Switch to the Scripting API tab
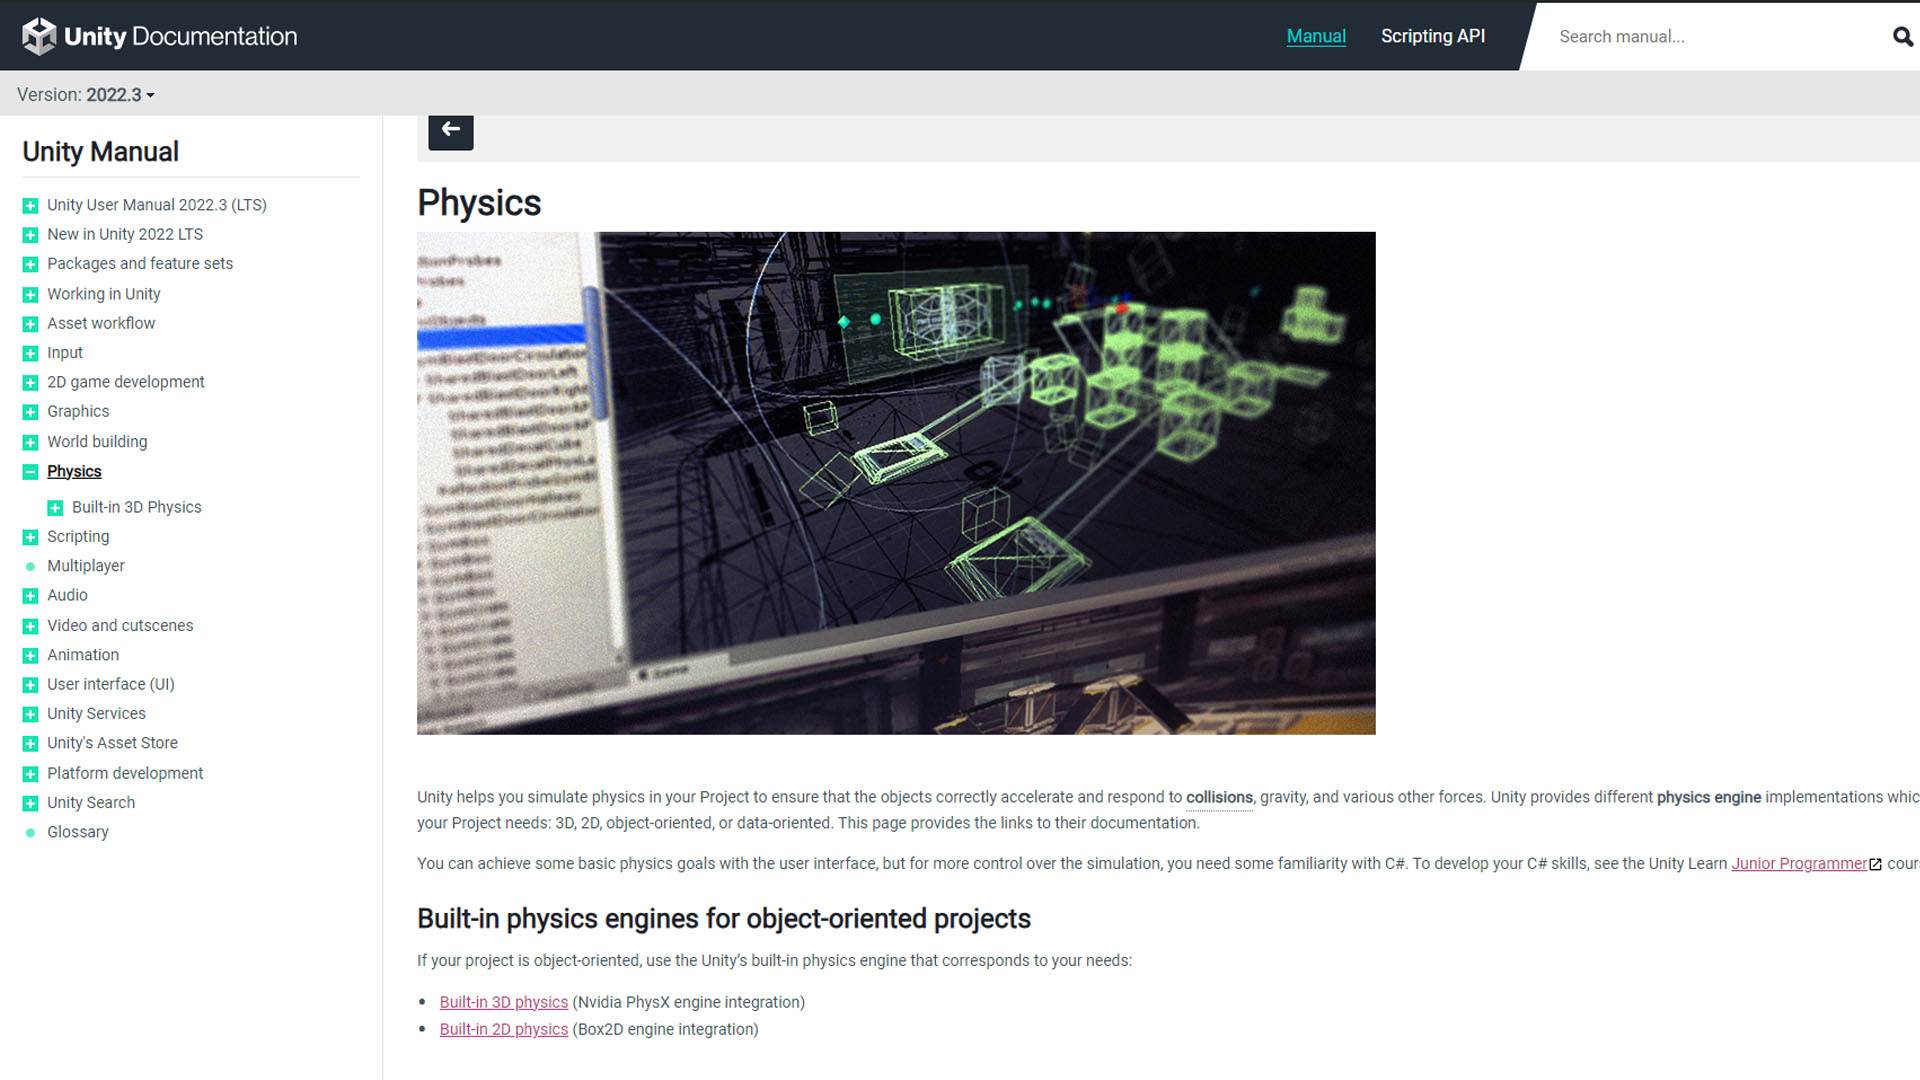The height and width of the screenshot is (1080, 1920). pyautogui.click(x=1432, y=36)
